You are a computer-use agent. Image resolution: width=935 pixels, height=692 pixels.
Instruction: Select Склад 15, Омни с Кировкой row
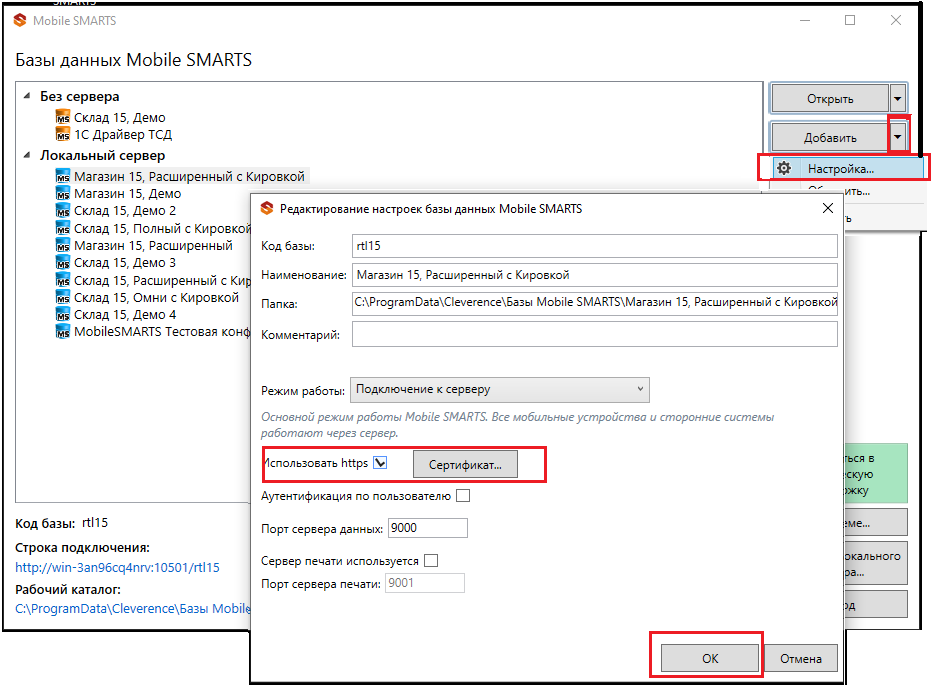pos(156,298)
